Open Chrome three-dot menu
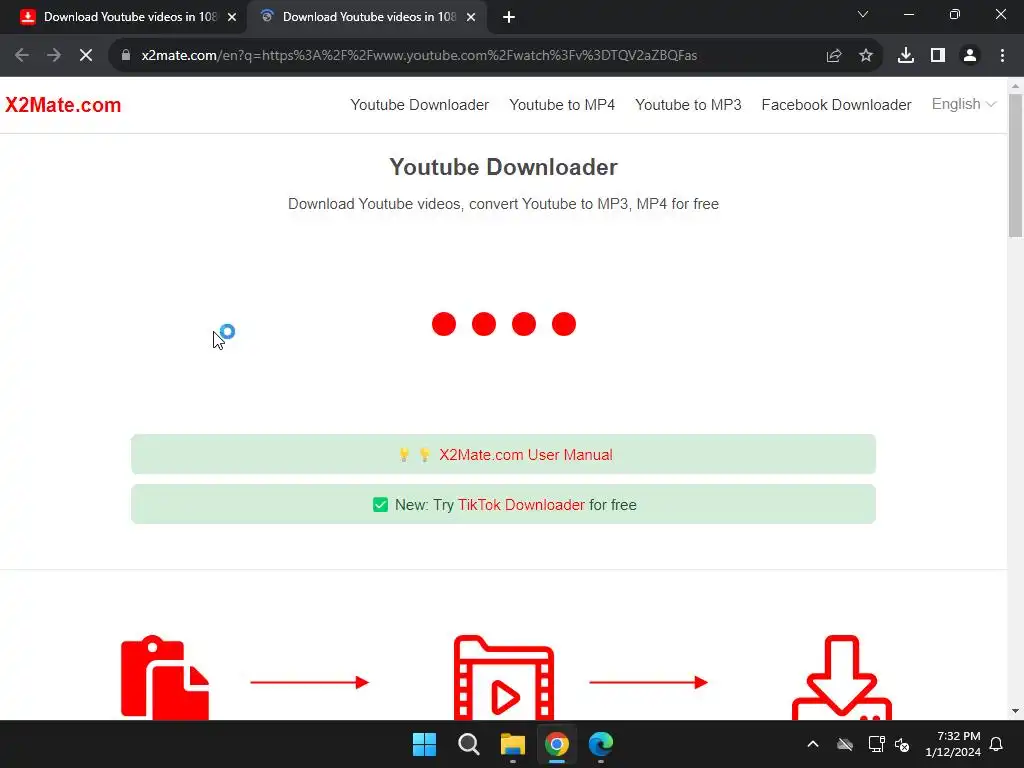 pos(1002,56)
